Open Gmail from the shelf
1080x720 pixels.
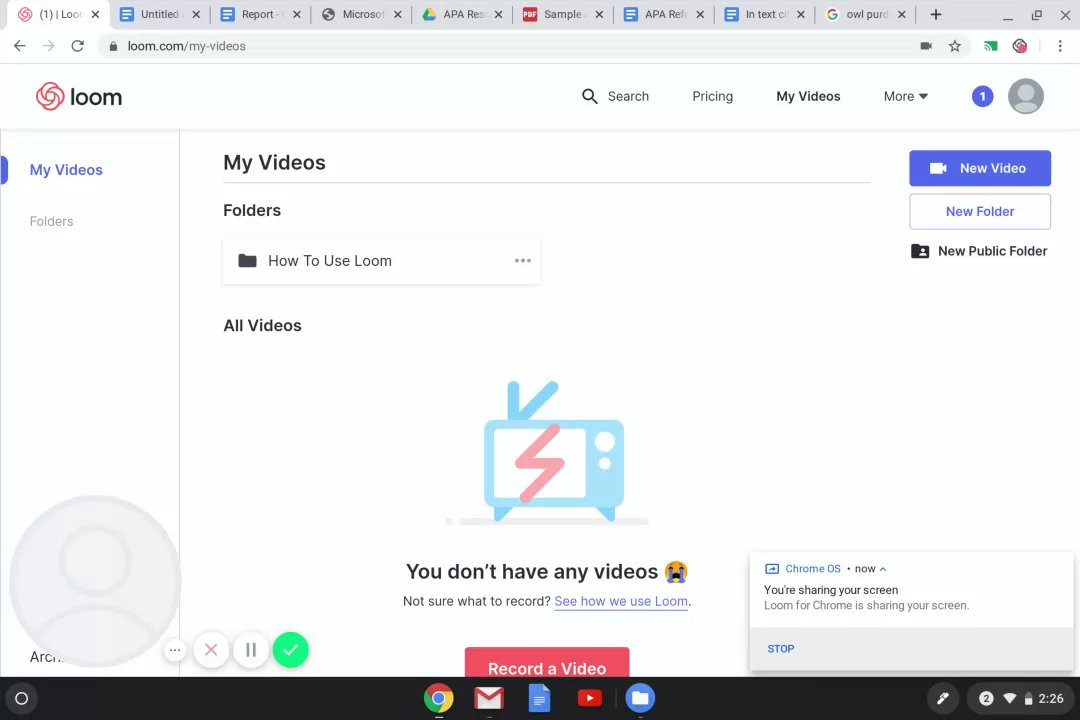[x=489, y=699]
